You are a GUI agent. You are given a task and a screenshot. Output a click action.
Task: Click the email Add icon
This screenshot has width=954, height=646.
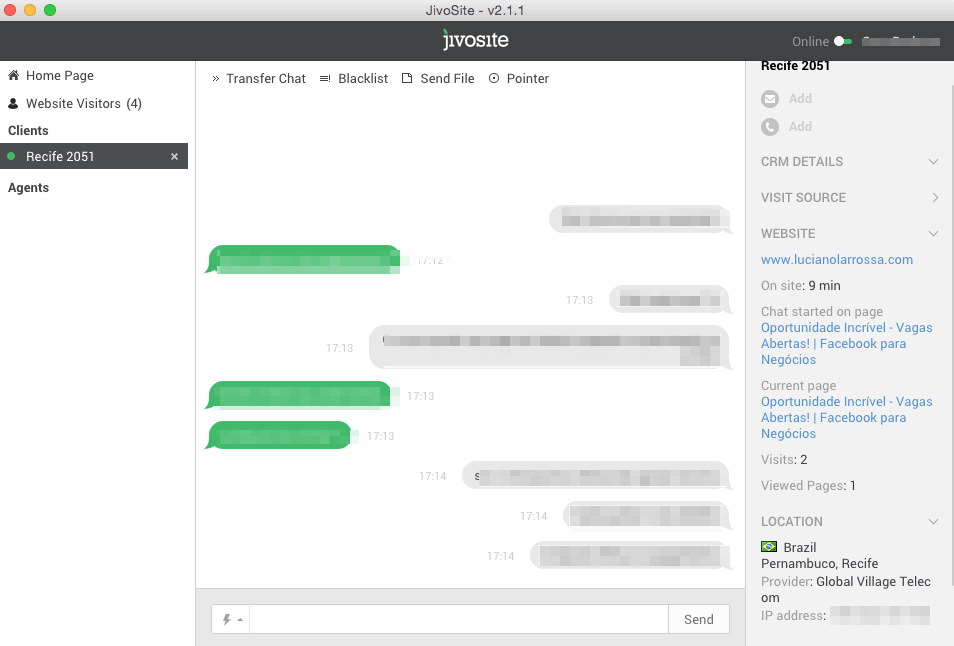(x=770, y=98)
